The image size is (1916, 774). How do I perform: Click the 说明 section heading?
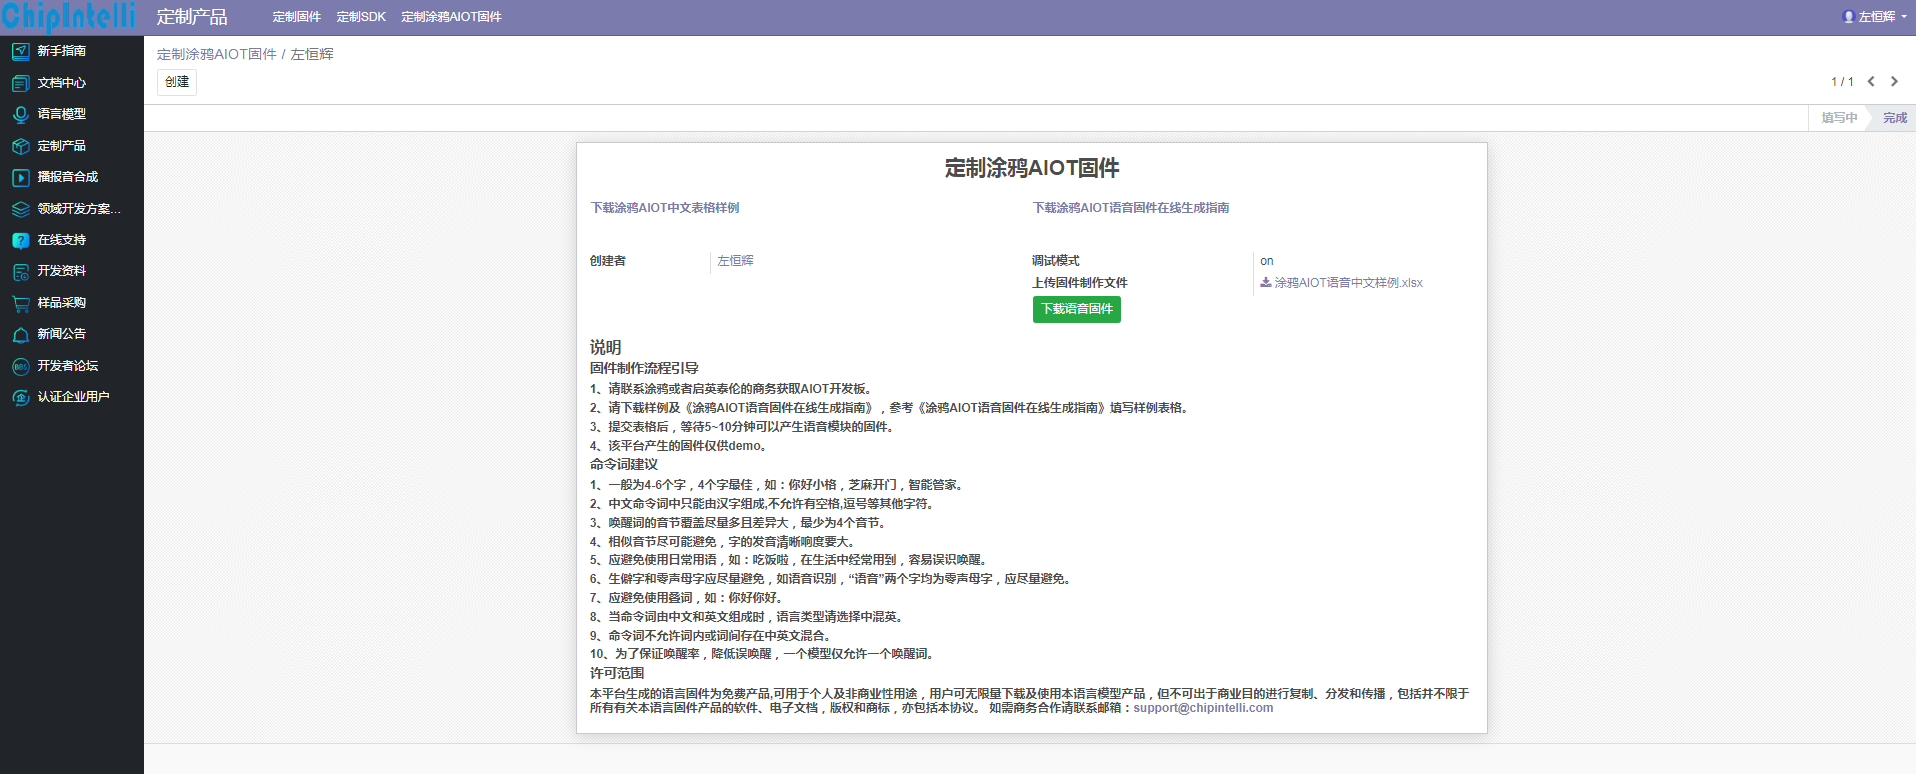coord(606,347)
